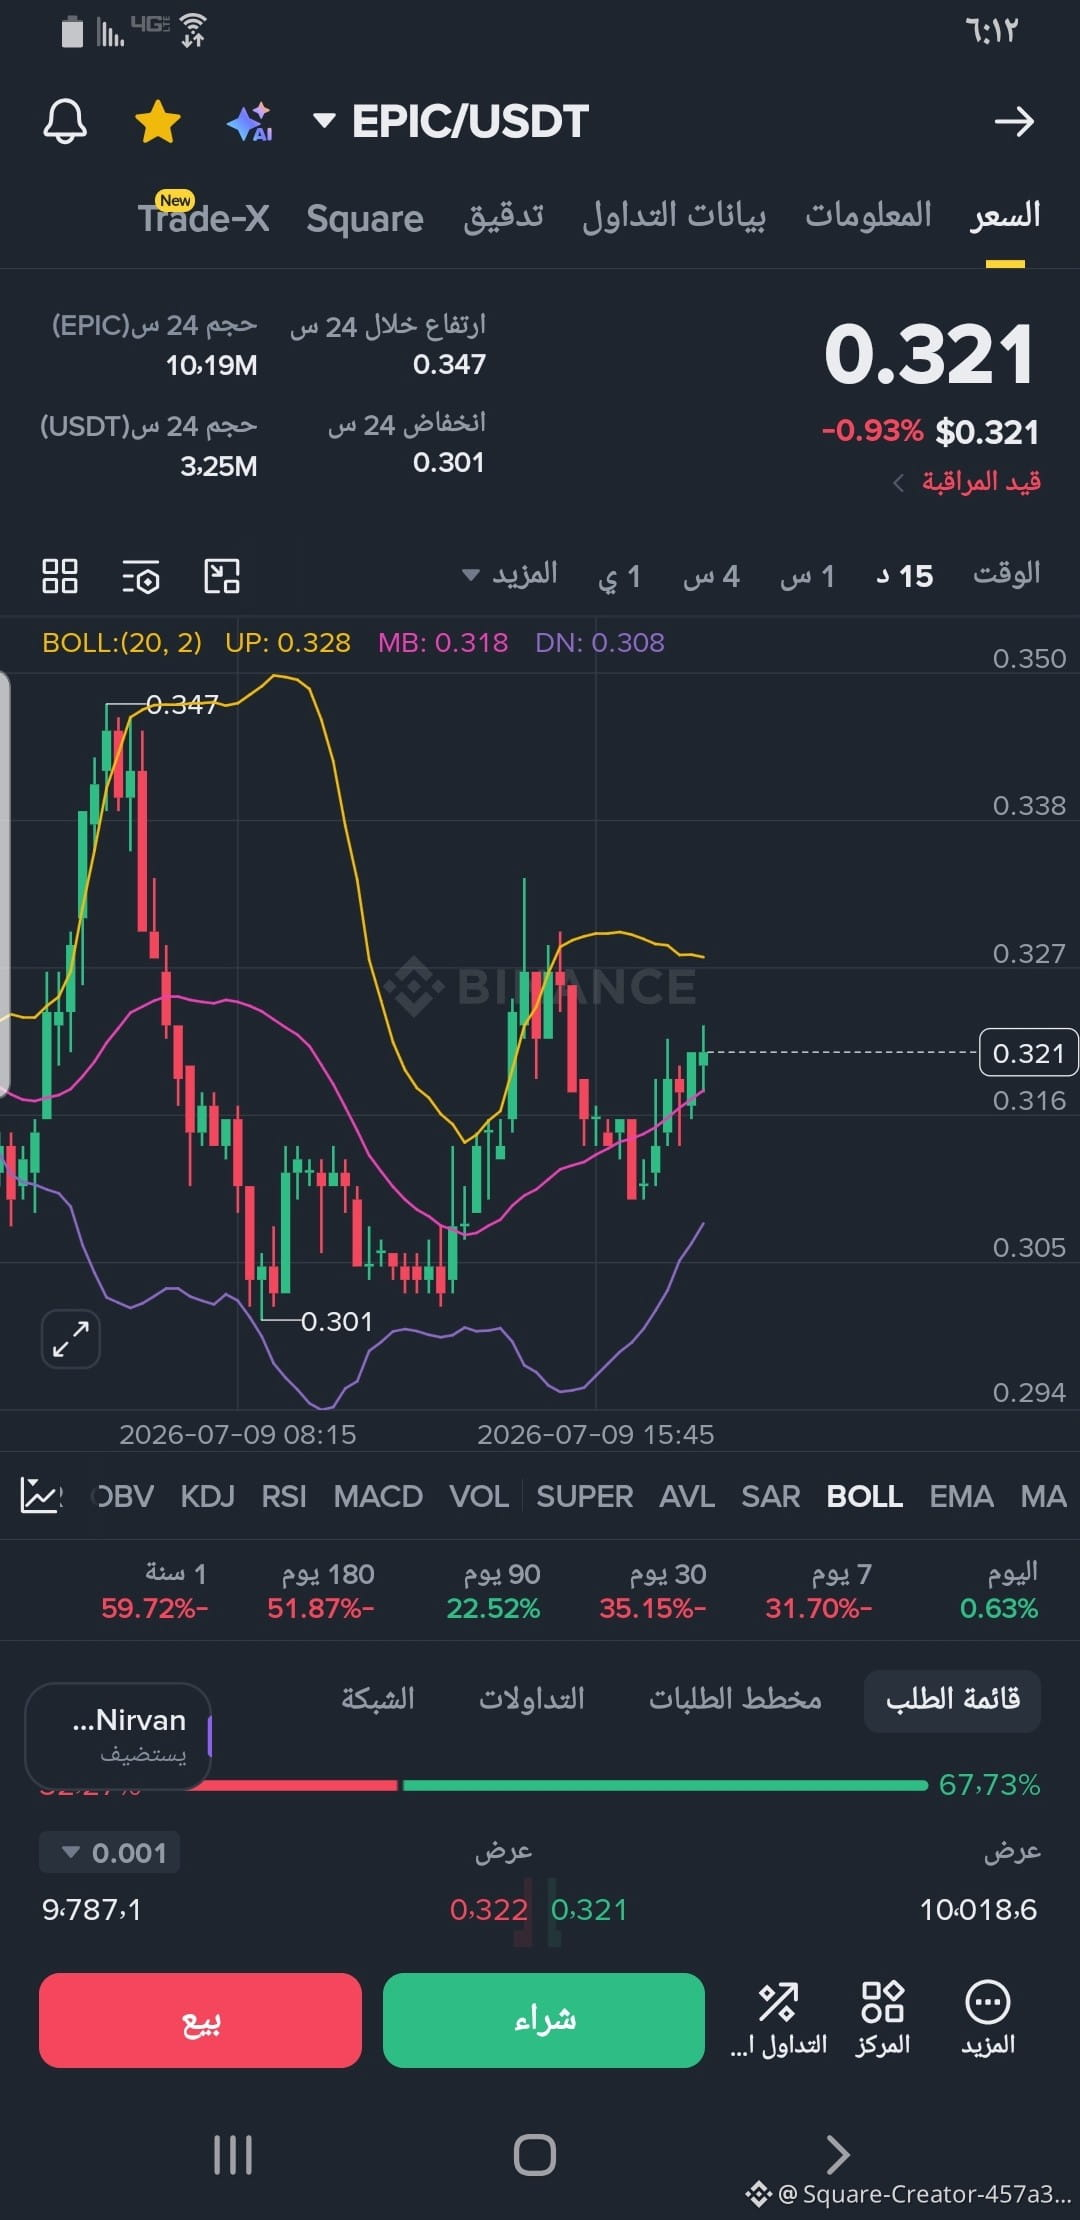1080x2220 pixels.
Task: Select the 1 ي daily timeframe
Action: (620, 577)
